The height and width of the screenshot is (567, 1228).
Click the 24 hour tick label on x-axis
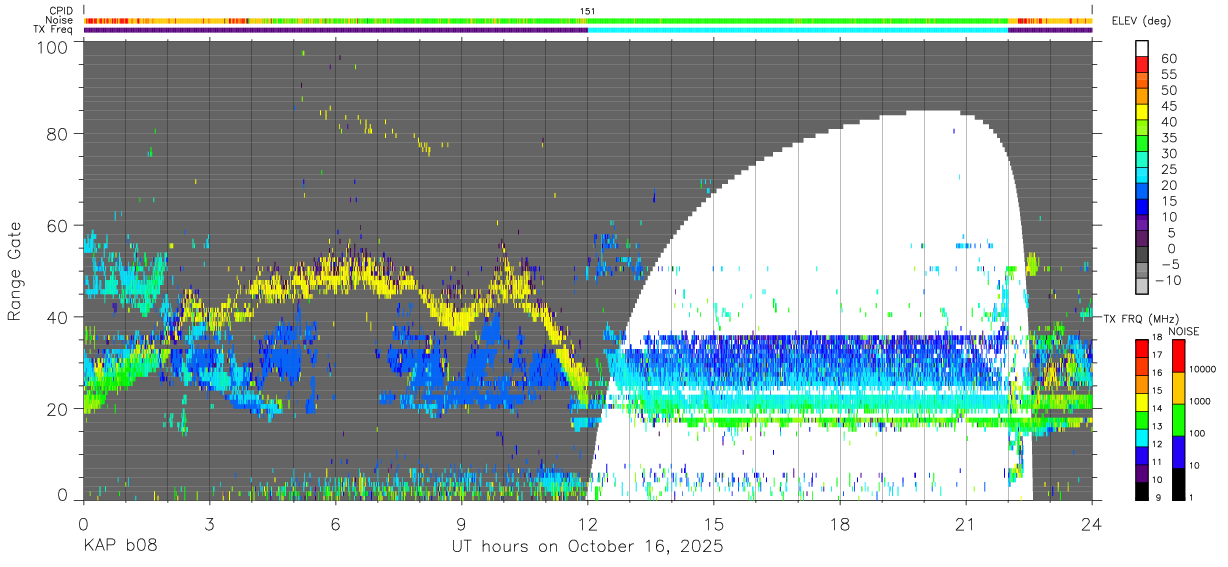pyautogui.click(x=1092, y=524)
